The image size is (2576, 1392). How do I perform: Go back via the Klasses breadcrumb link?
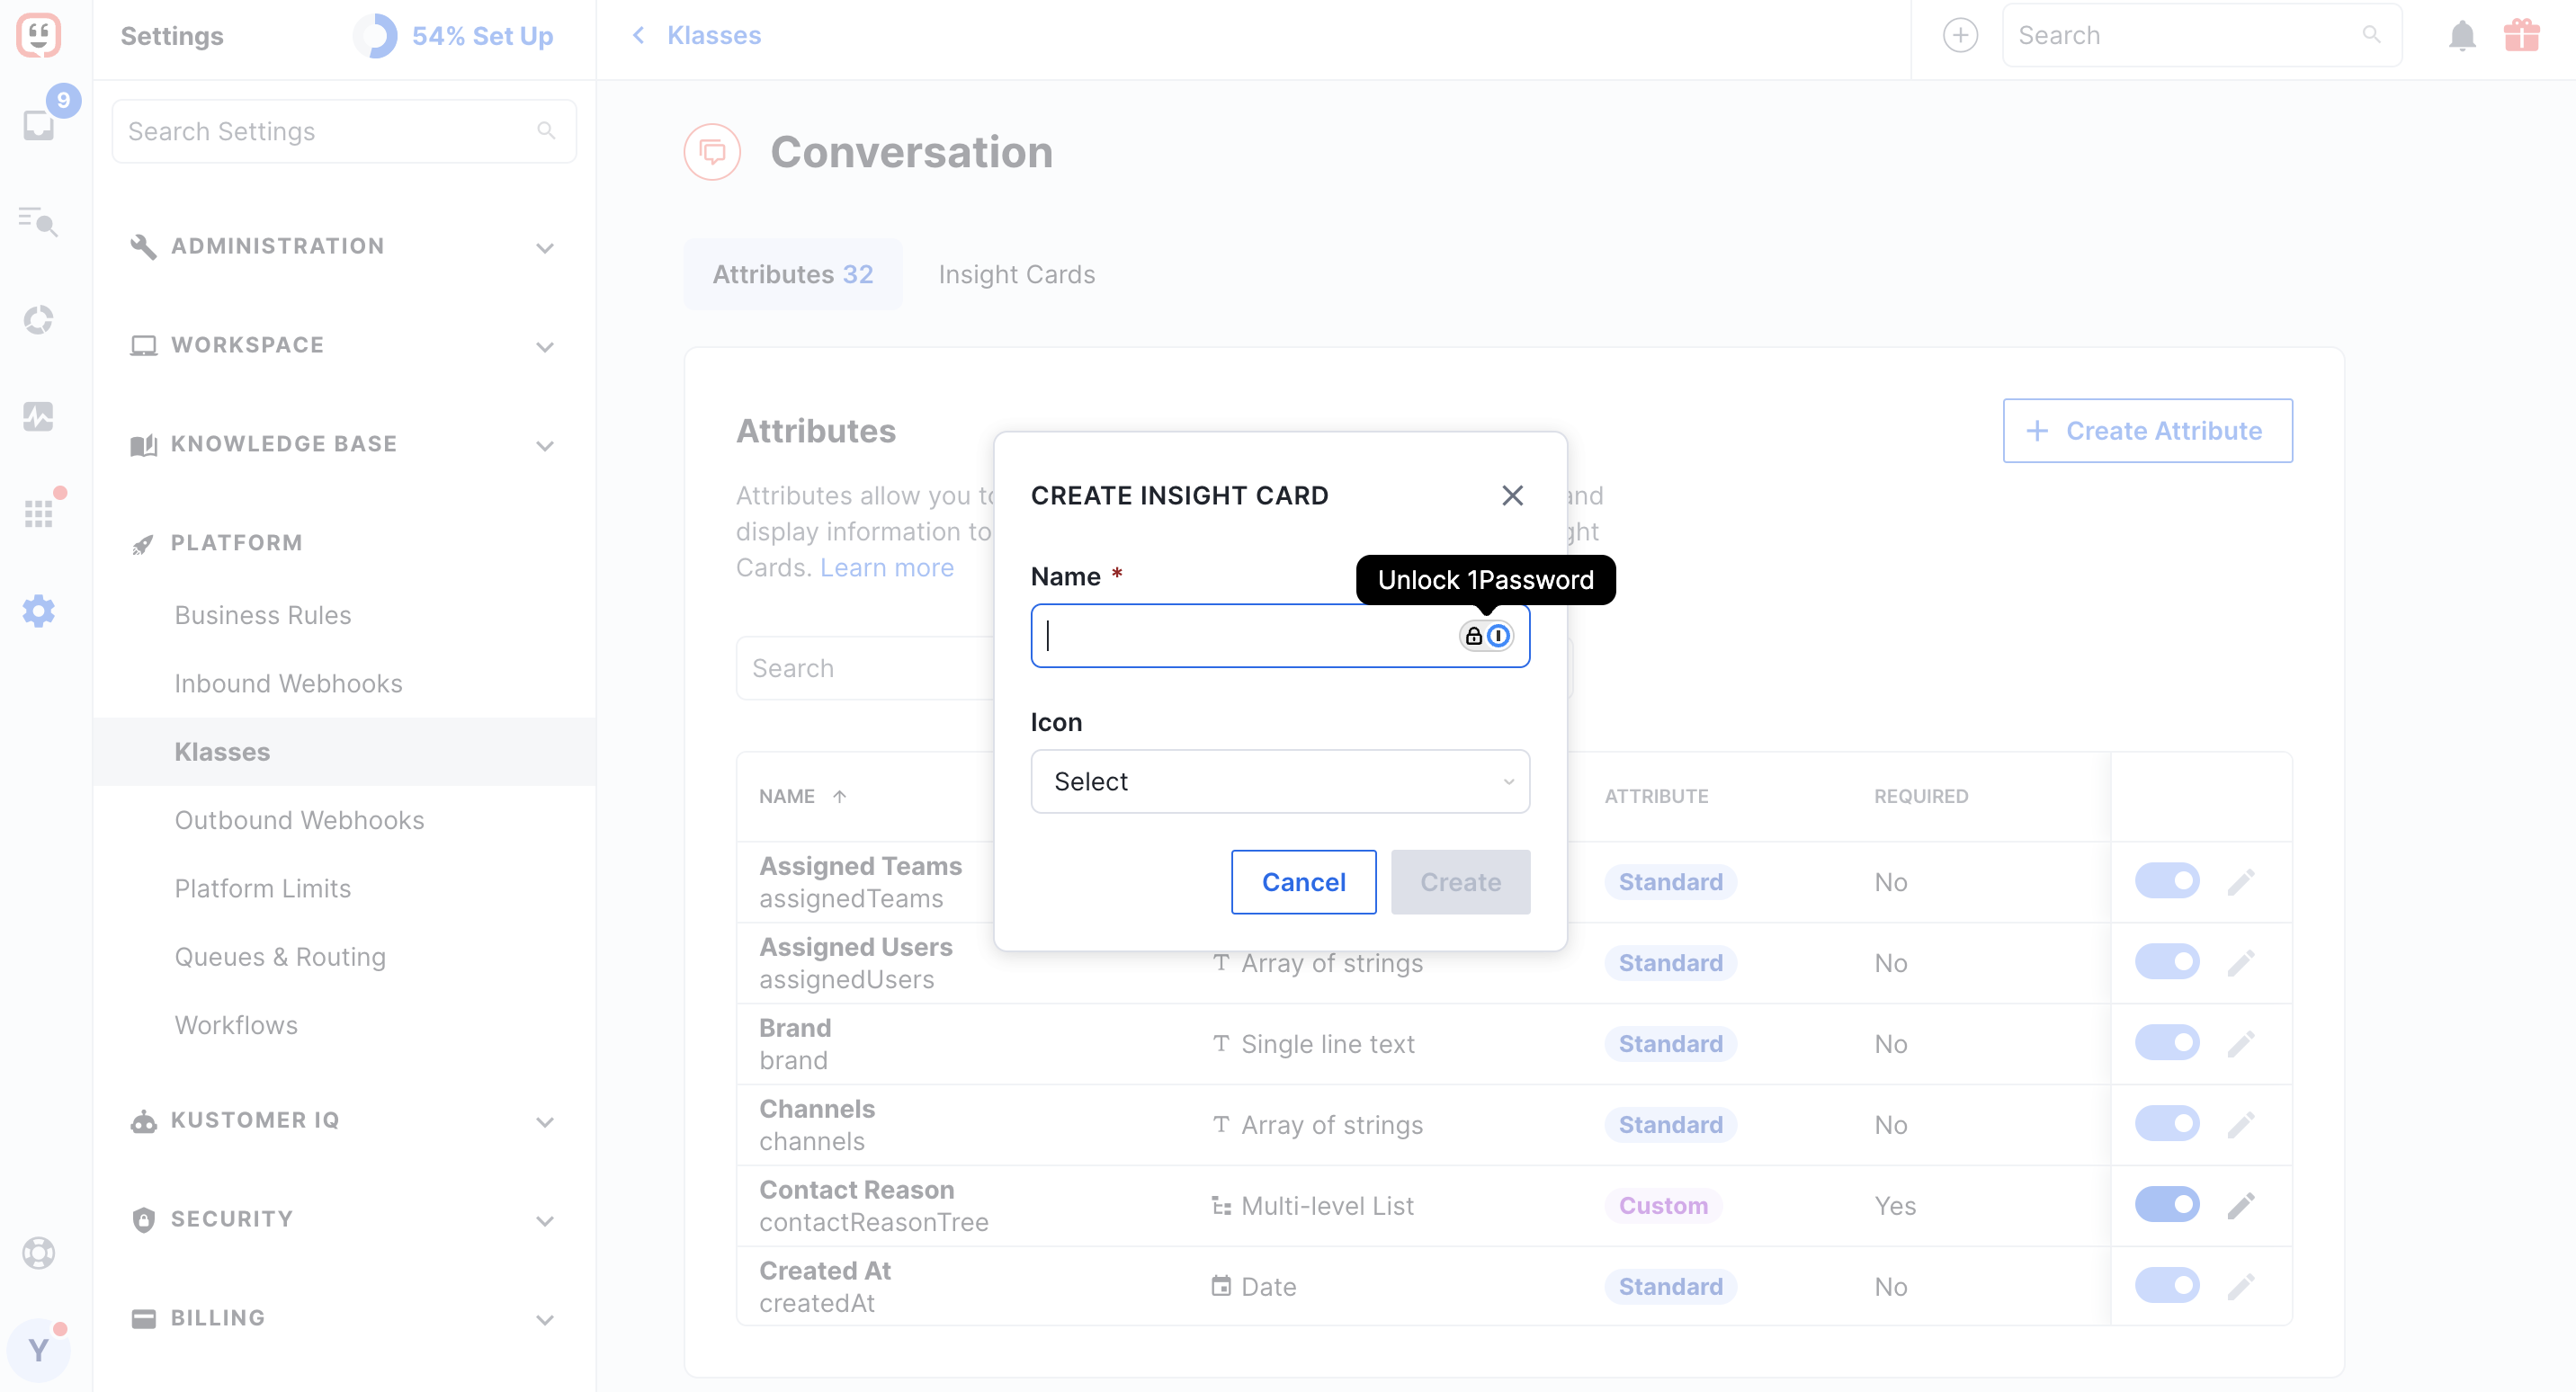714,35
